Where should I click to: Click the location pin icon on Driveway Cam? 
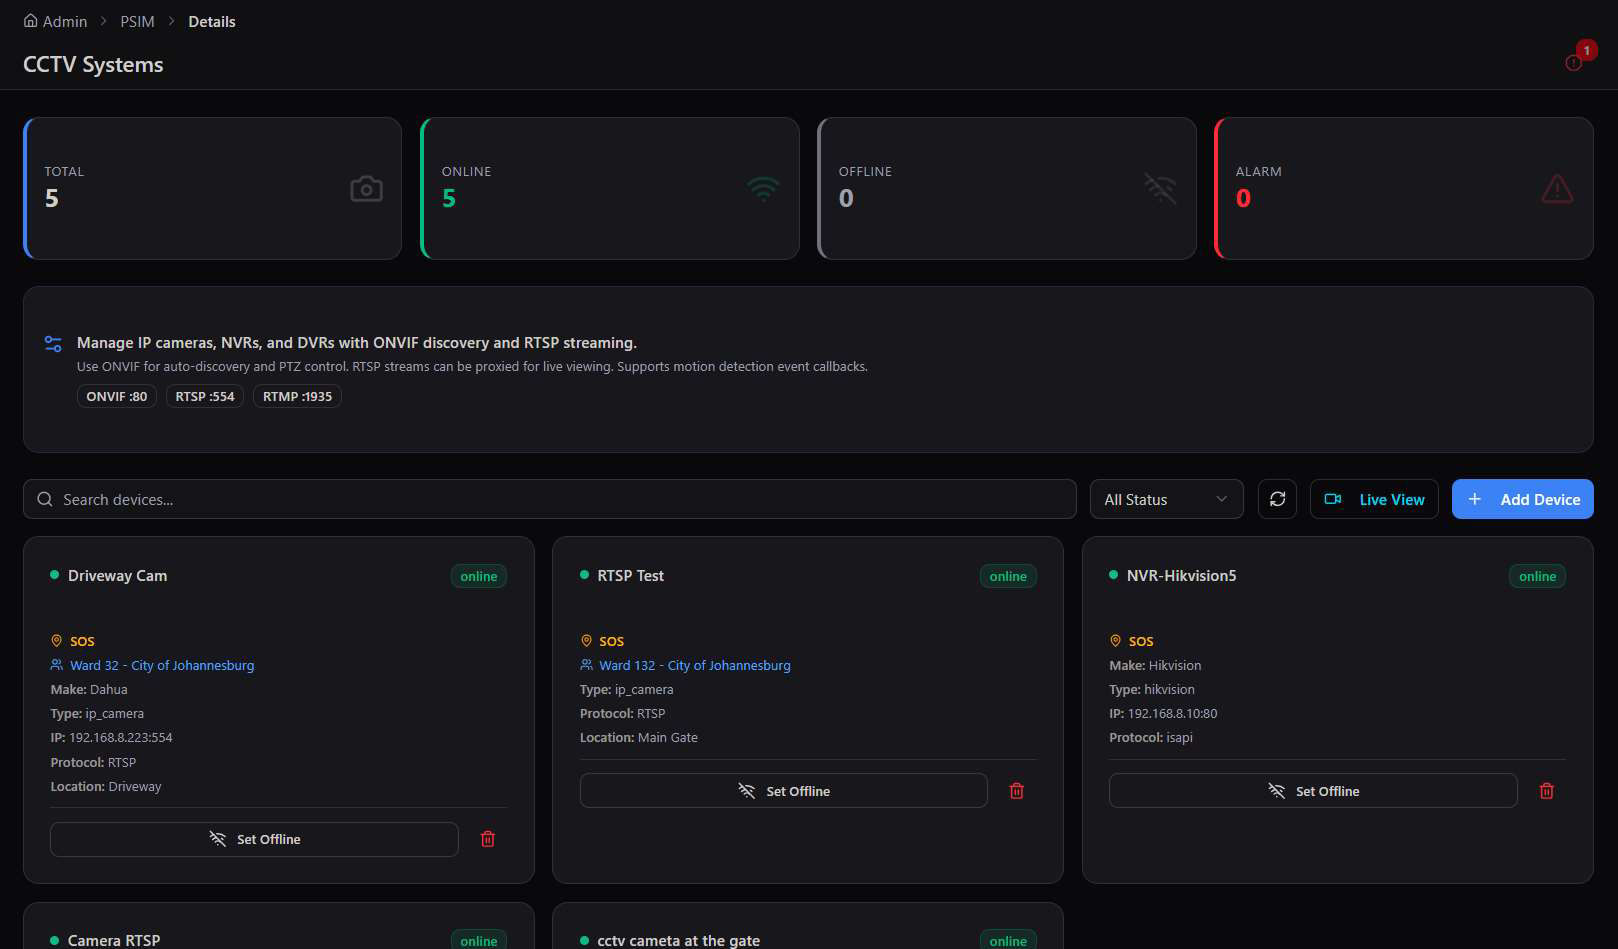(x=56, y=641)
